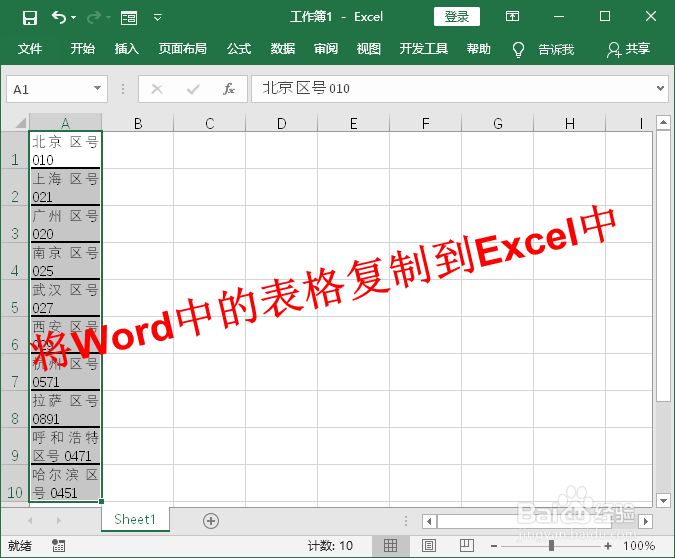The height and width of the screenshot is (558, 675).
Task: Open the 帮助 tab
Action: point(479,49)
